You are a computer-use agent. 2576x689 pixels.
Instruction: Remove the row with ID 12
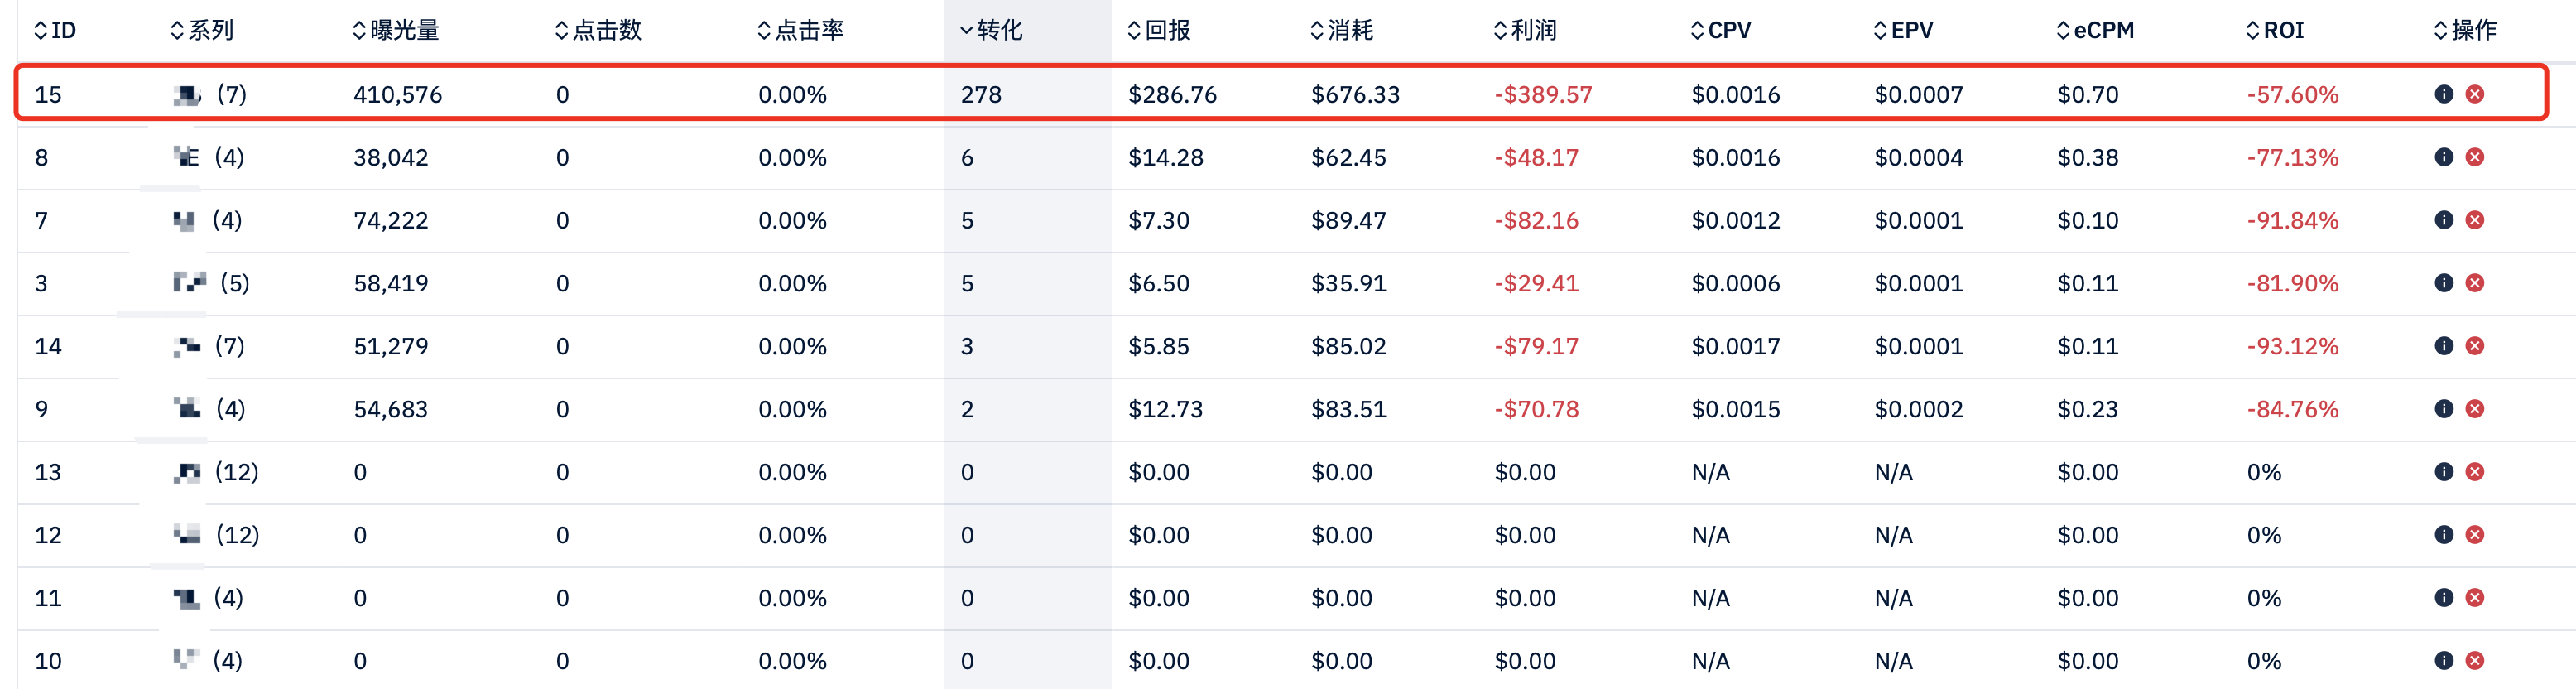point(2475,535)
